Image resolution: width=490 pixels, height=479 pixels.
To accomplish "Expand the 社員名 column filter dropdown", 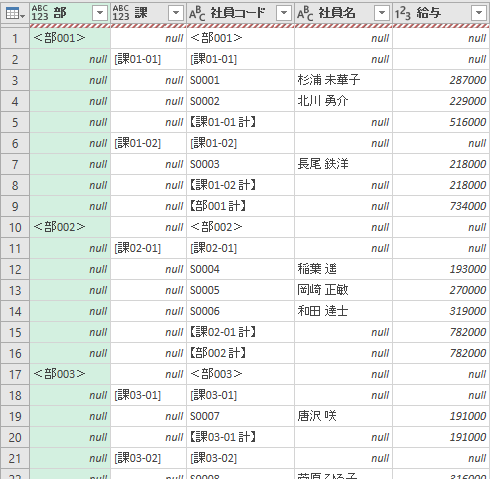I will [x=382, y=13].
